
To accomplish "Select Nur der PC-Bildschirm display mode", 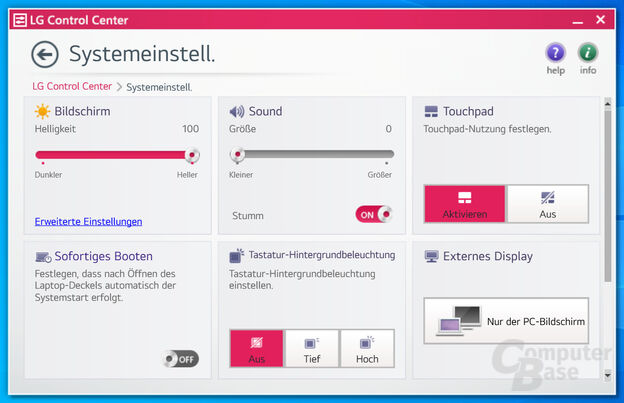I will [505, 322].
